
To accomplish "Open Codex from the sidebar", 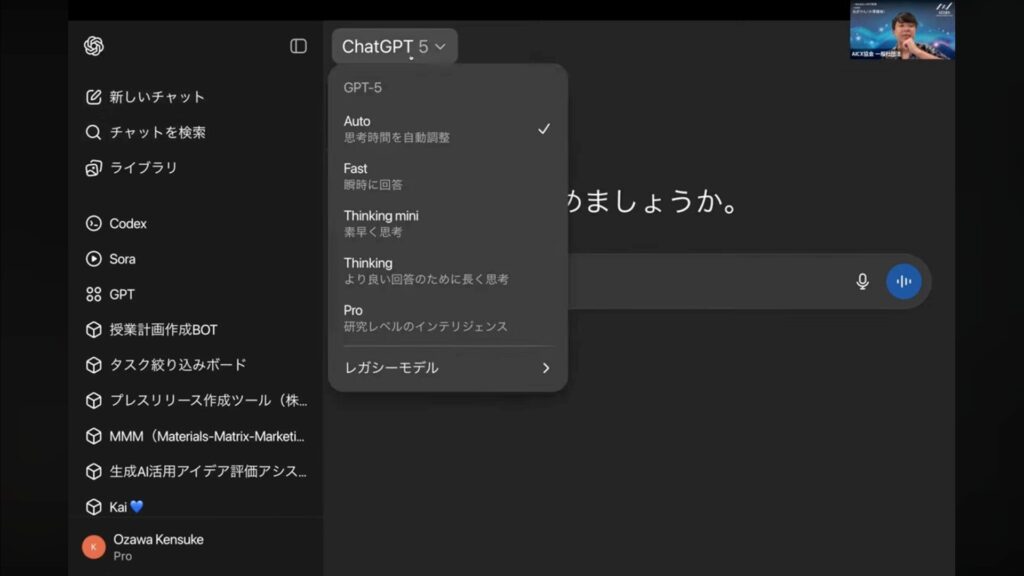I will click(127, 224).
